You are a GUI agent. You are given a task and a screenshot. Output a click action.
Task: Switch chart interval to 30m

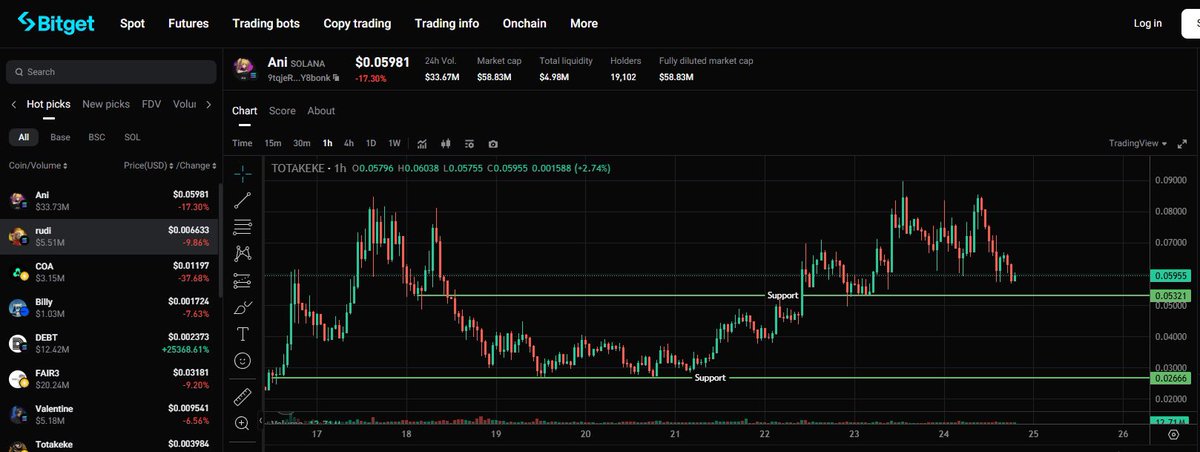(x=301, y=143)
